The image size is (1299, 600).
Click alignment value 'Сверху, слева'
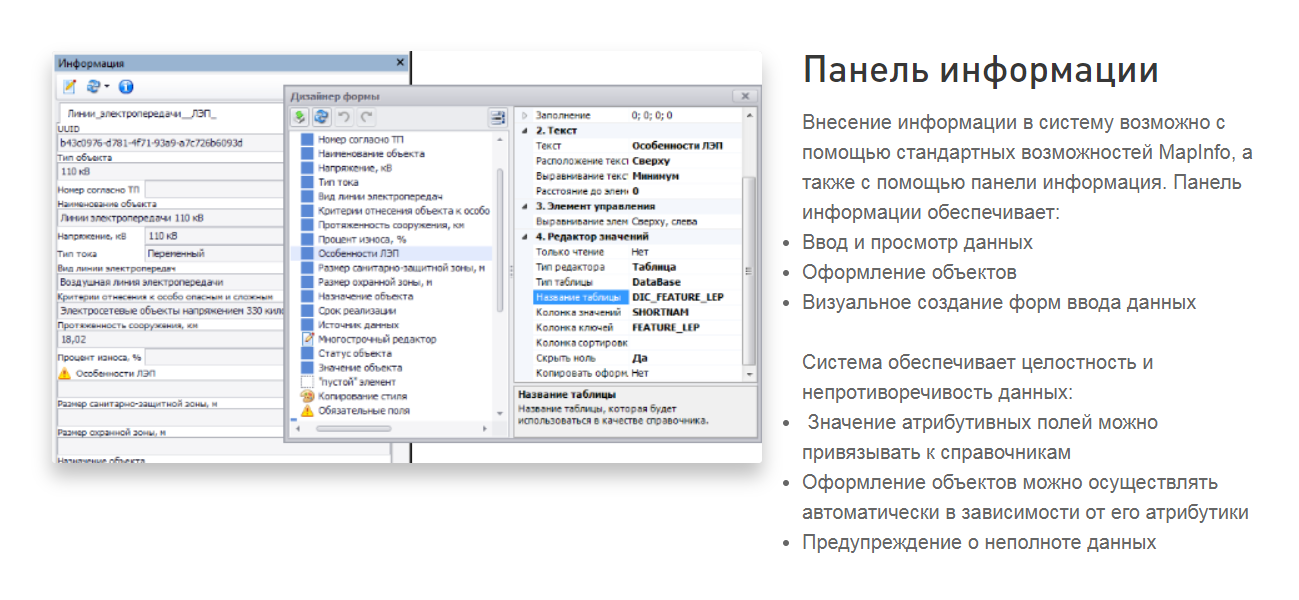[665, 221]
